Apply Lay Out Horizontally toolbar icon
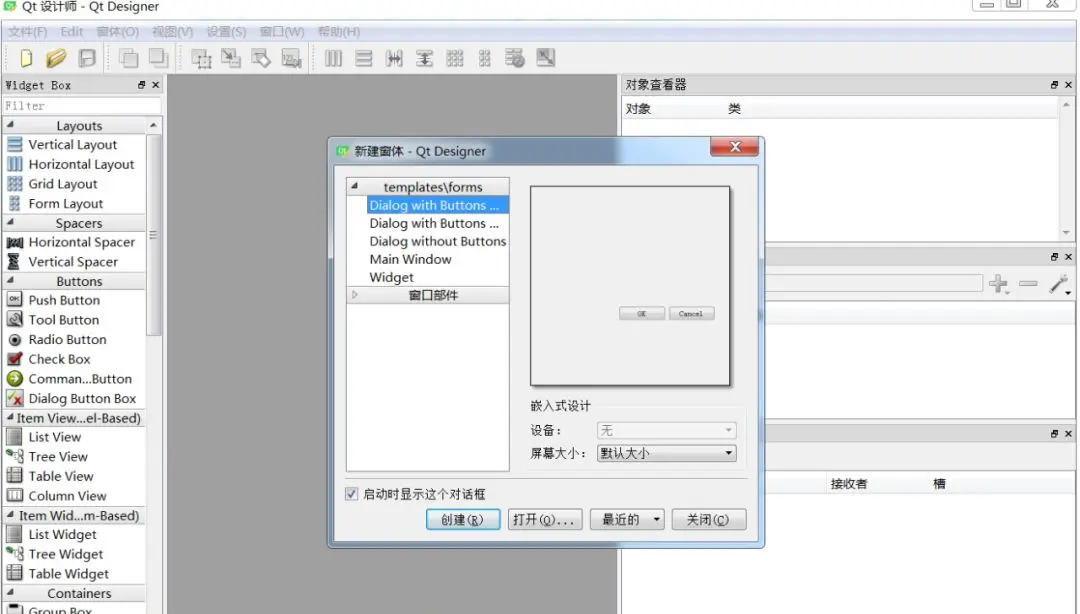The height and width of the screenshot is (614, 1080). (333, 59)
